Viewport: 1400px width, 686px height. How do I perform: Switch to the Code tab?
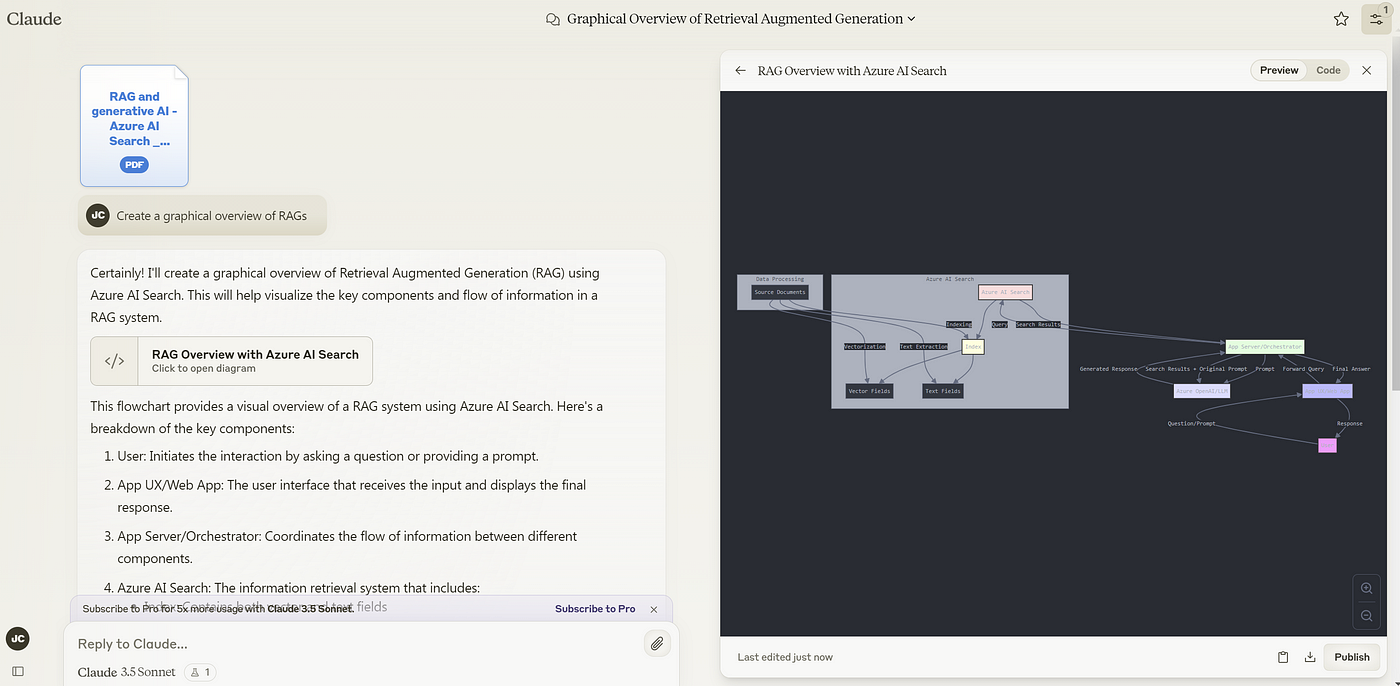tap(1328, 70)
